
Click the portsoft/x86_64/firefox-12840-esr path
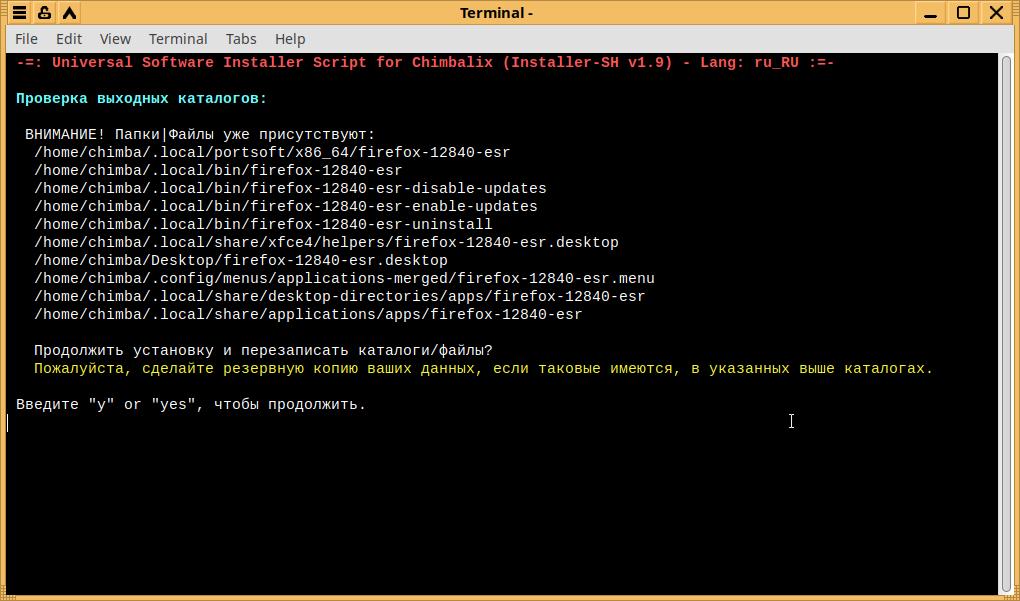[272, 152]
